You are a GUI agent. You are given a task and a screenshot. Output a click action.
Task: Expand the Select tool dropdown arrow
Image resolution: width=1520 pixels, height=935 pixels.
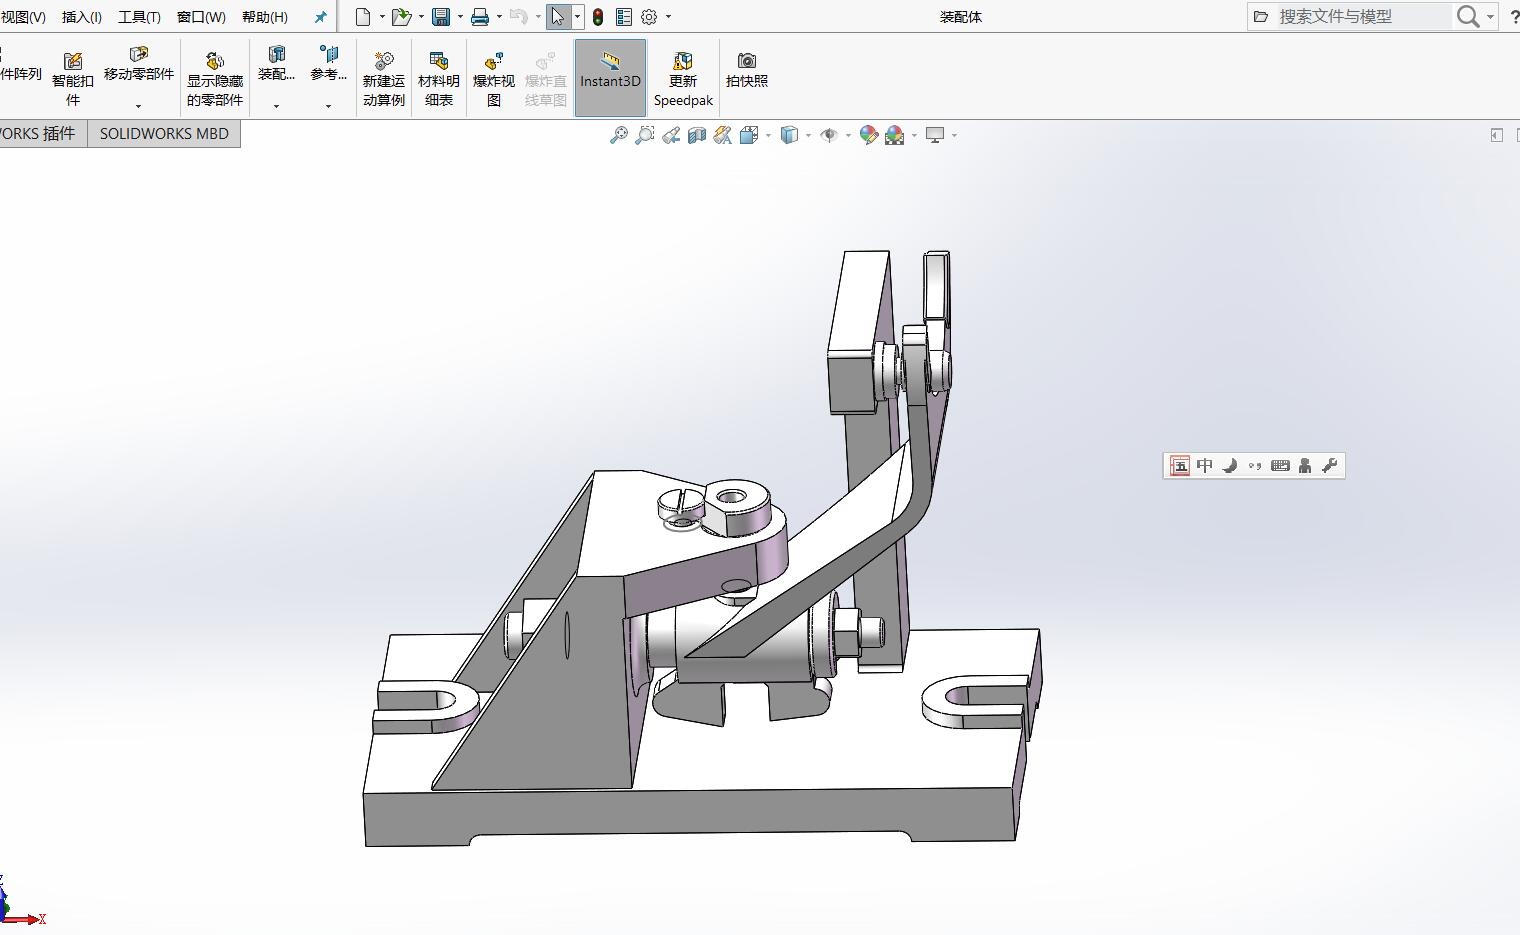(577, 17)
